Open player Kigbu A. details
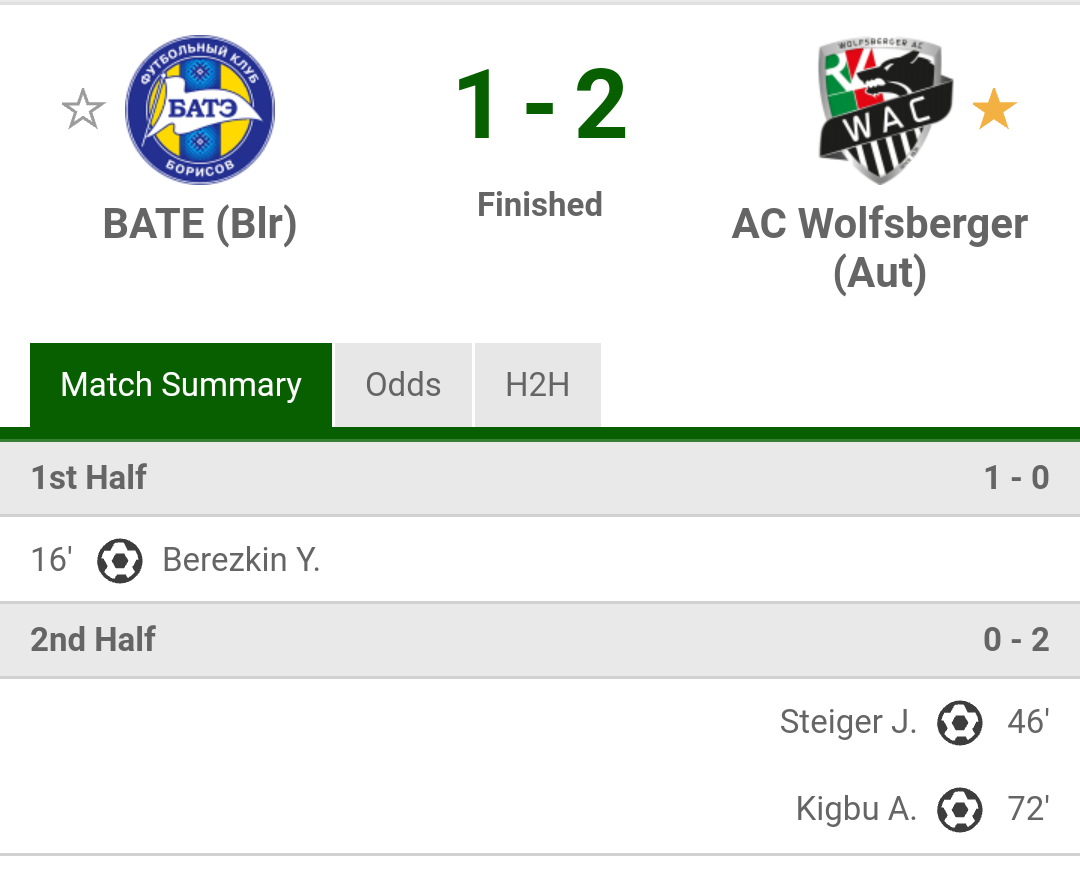The image size is (1080, 873). [856, 809]
